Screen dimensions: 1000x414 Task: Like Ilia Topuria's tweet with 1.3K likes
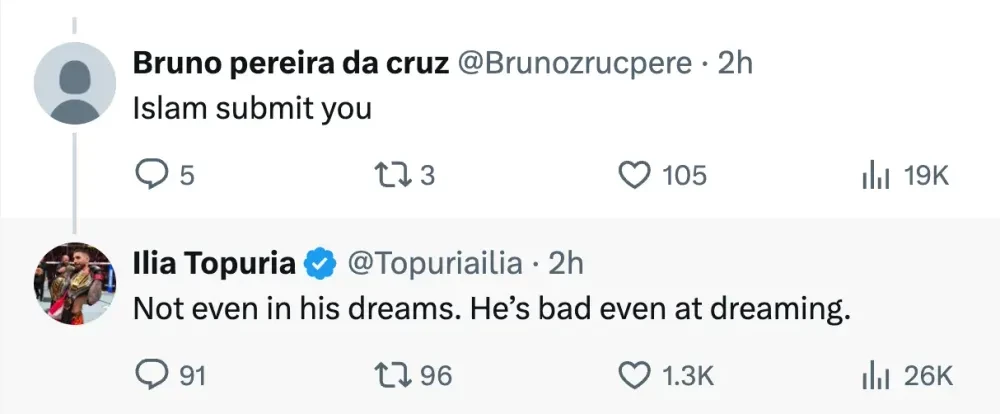[634, 375]
